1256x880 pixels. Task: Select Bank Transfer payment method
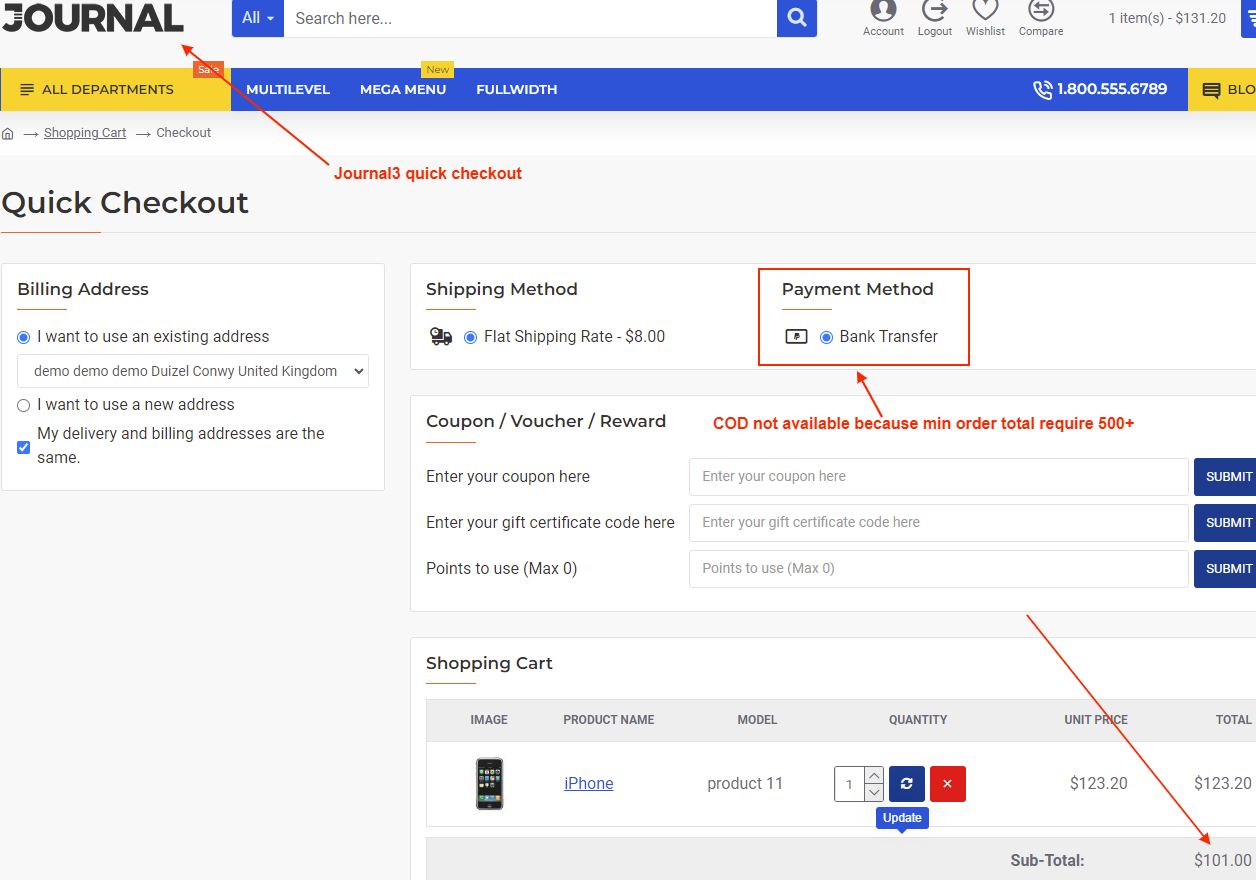pos(826,337)
